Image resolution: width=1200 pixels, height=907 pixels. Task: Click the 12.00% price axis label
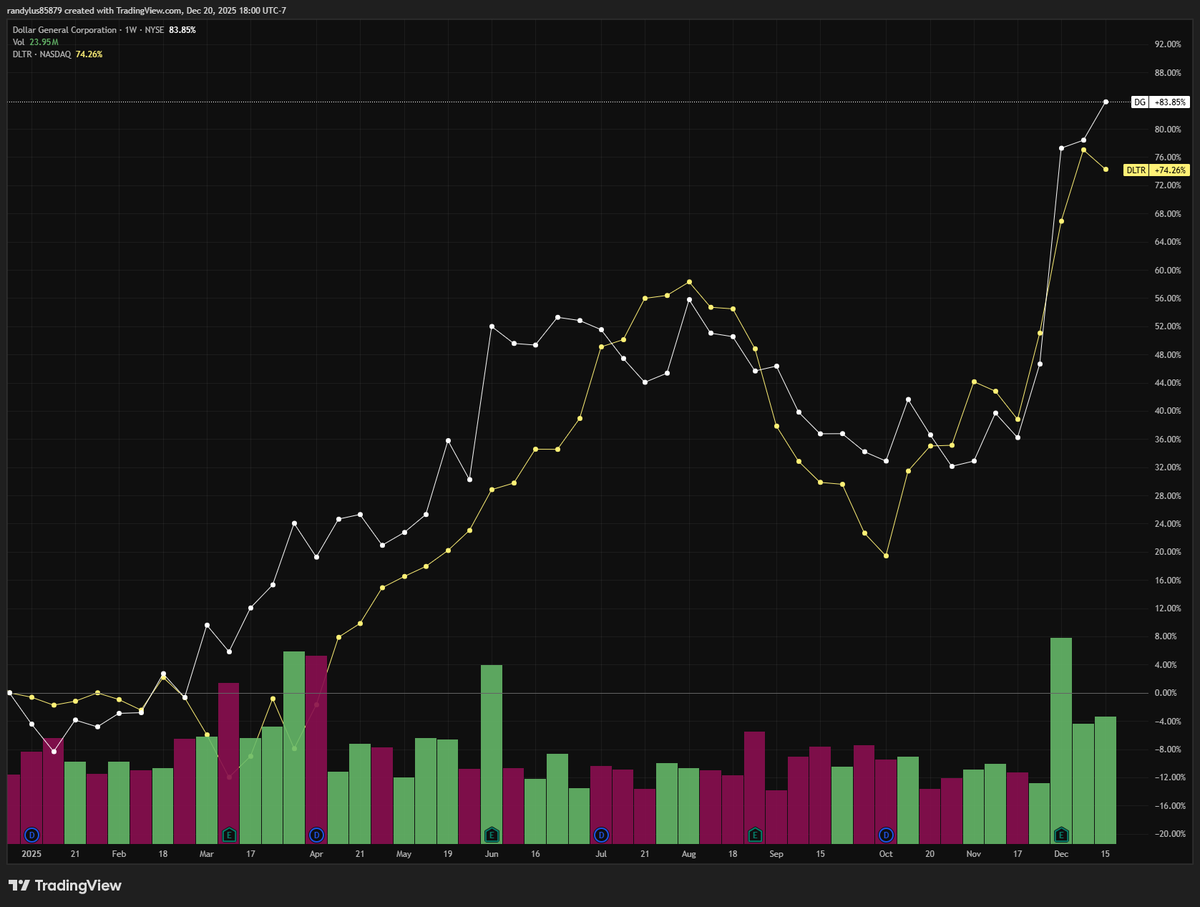(1167, 608)
